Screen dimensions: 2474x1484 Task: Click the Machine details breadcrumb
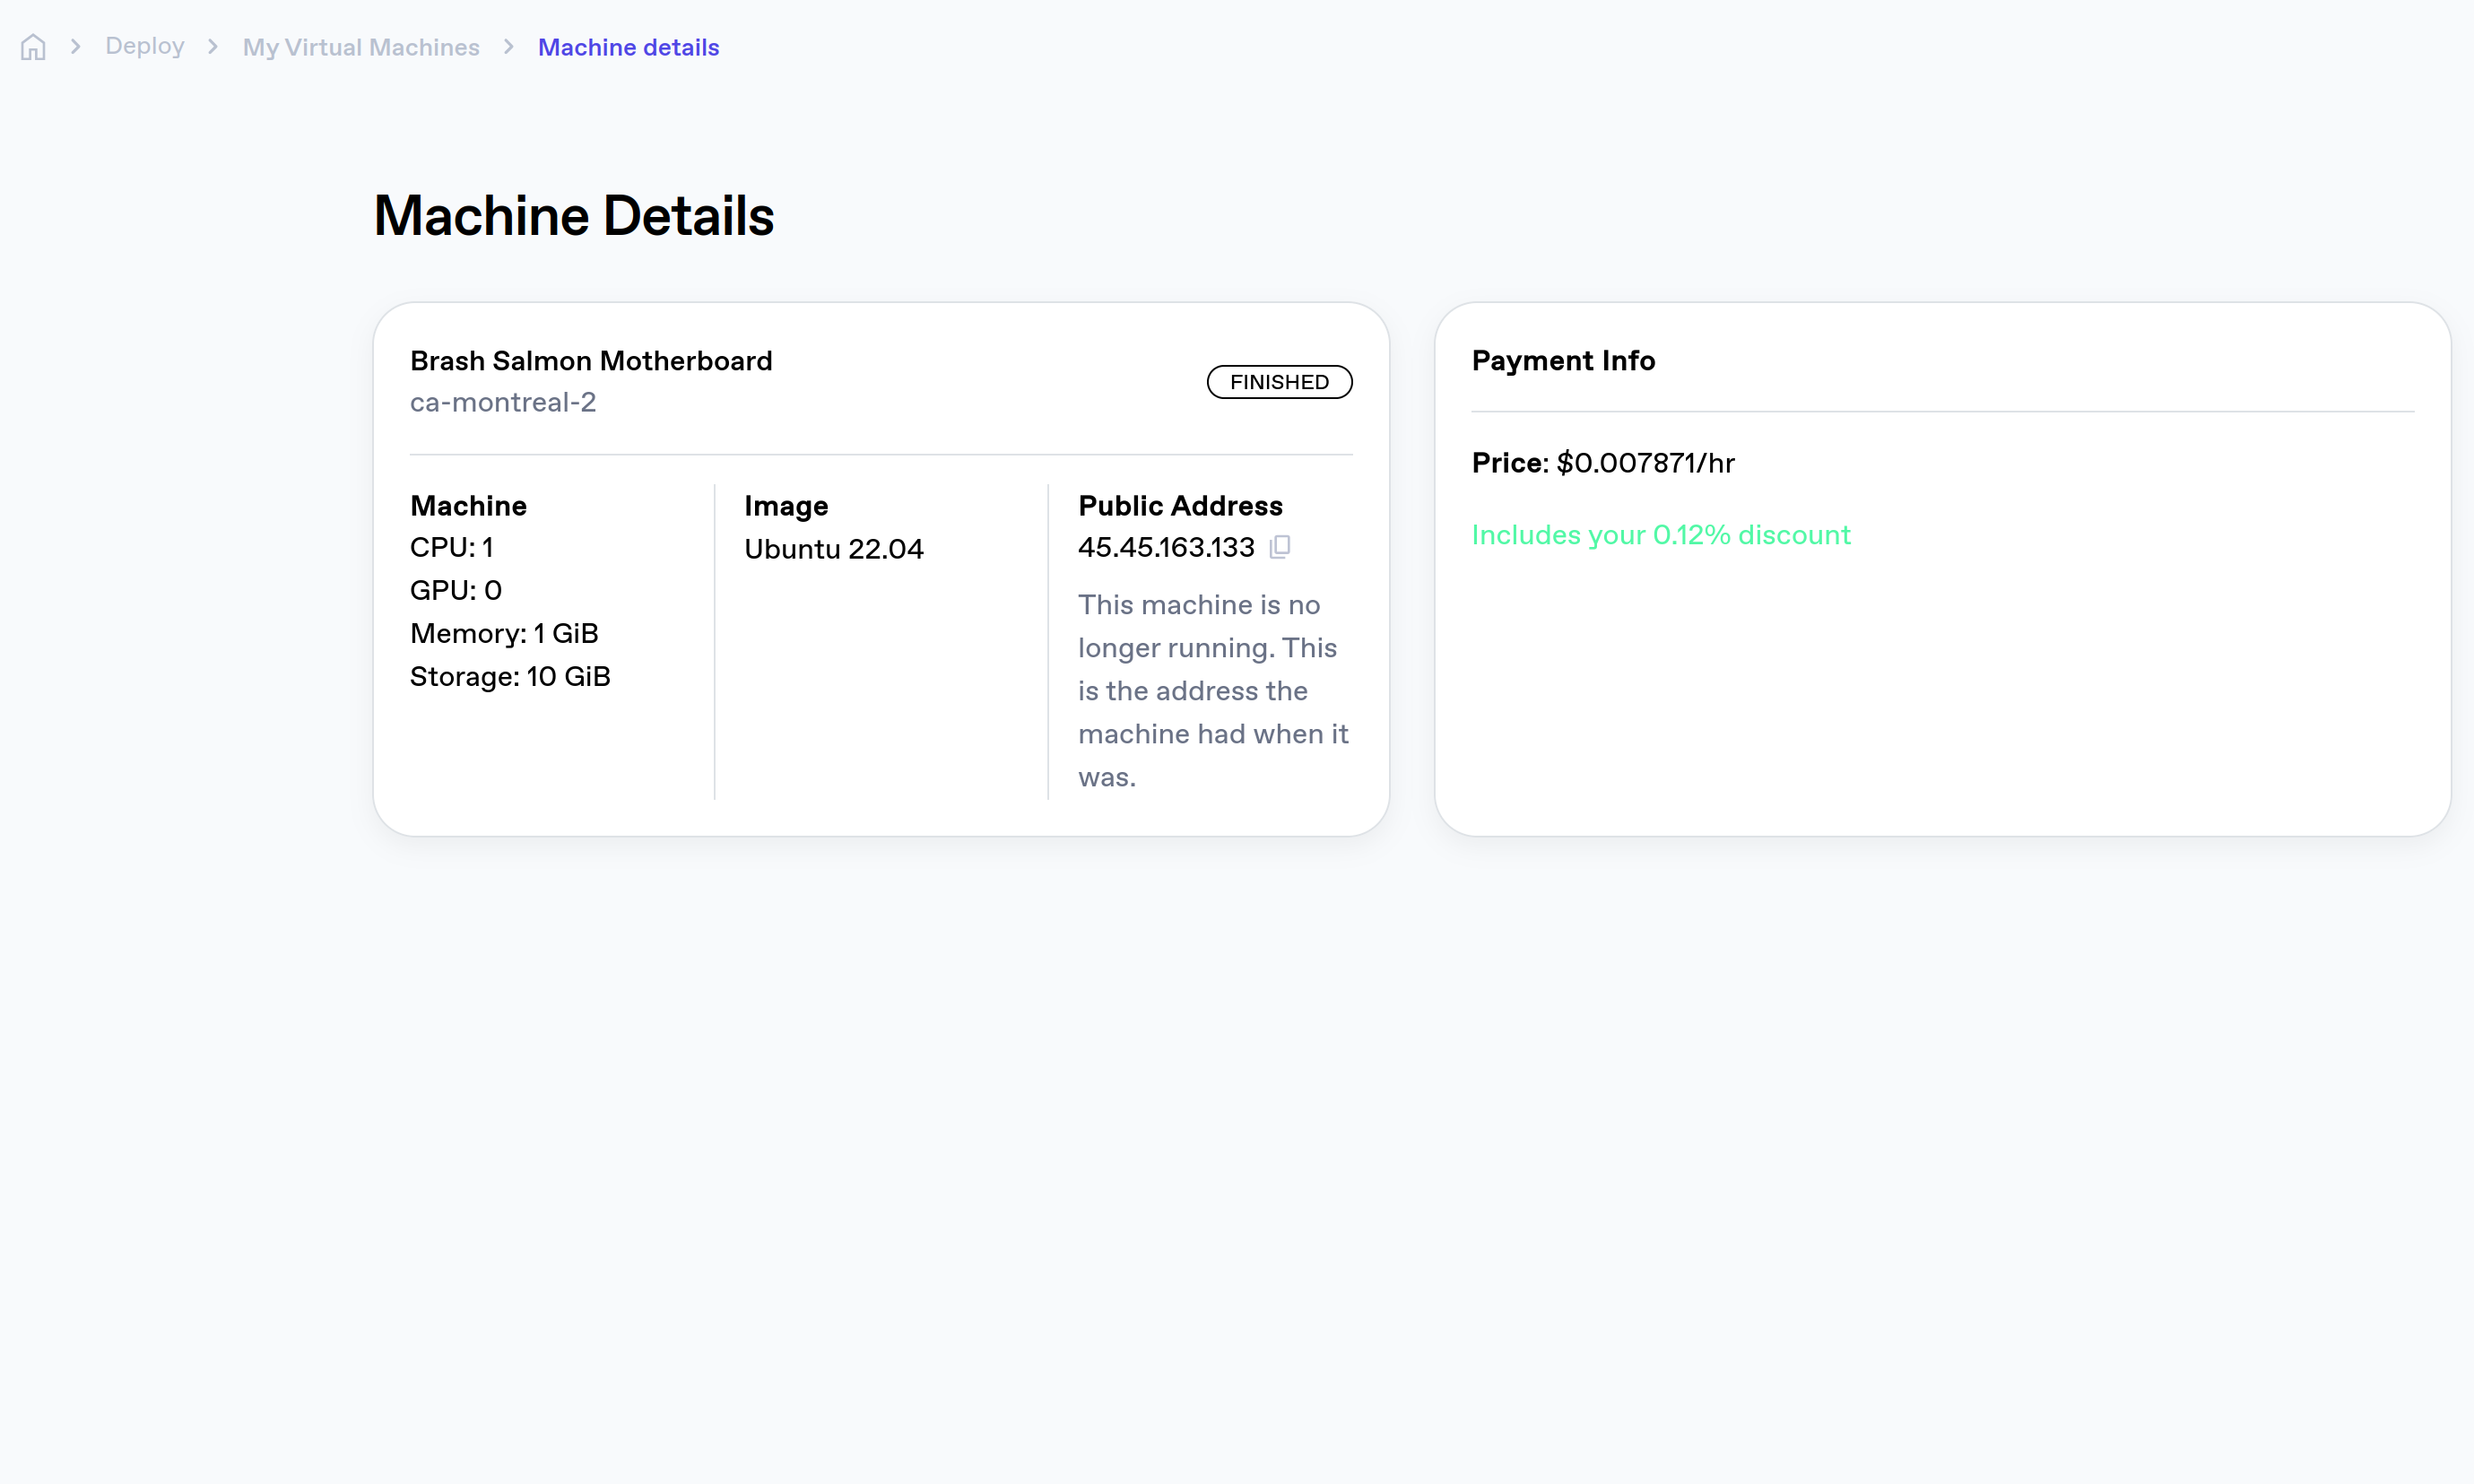click(628, 47)
